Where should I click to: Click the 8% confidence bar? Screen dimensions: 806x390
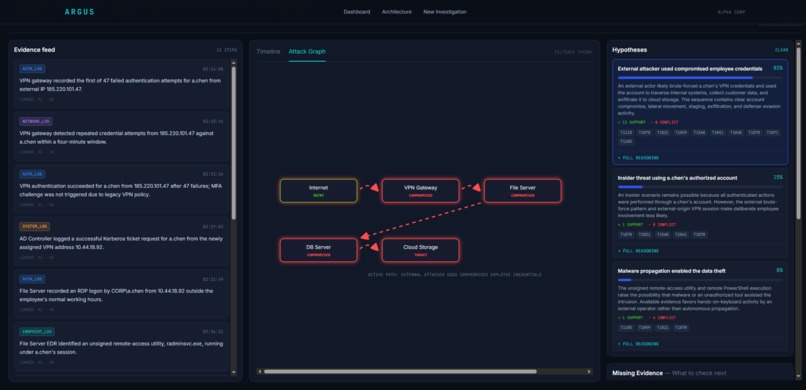click(700, 280)
